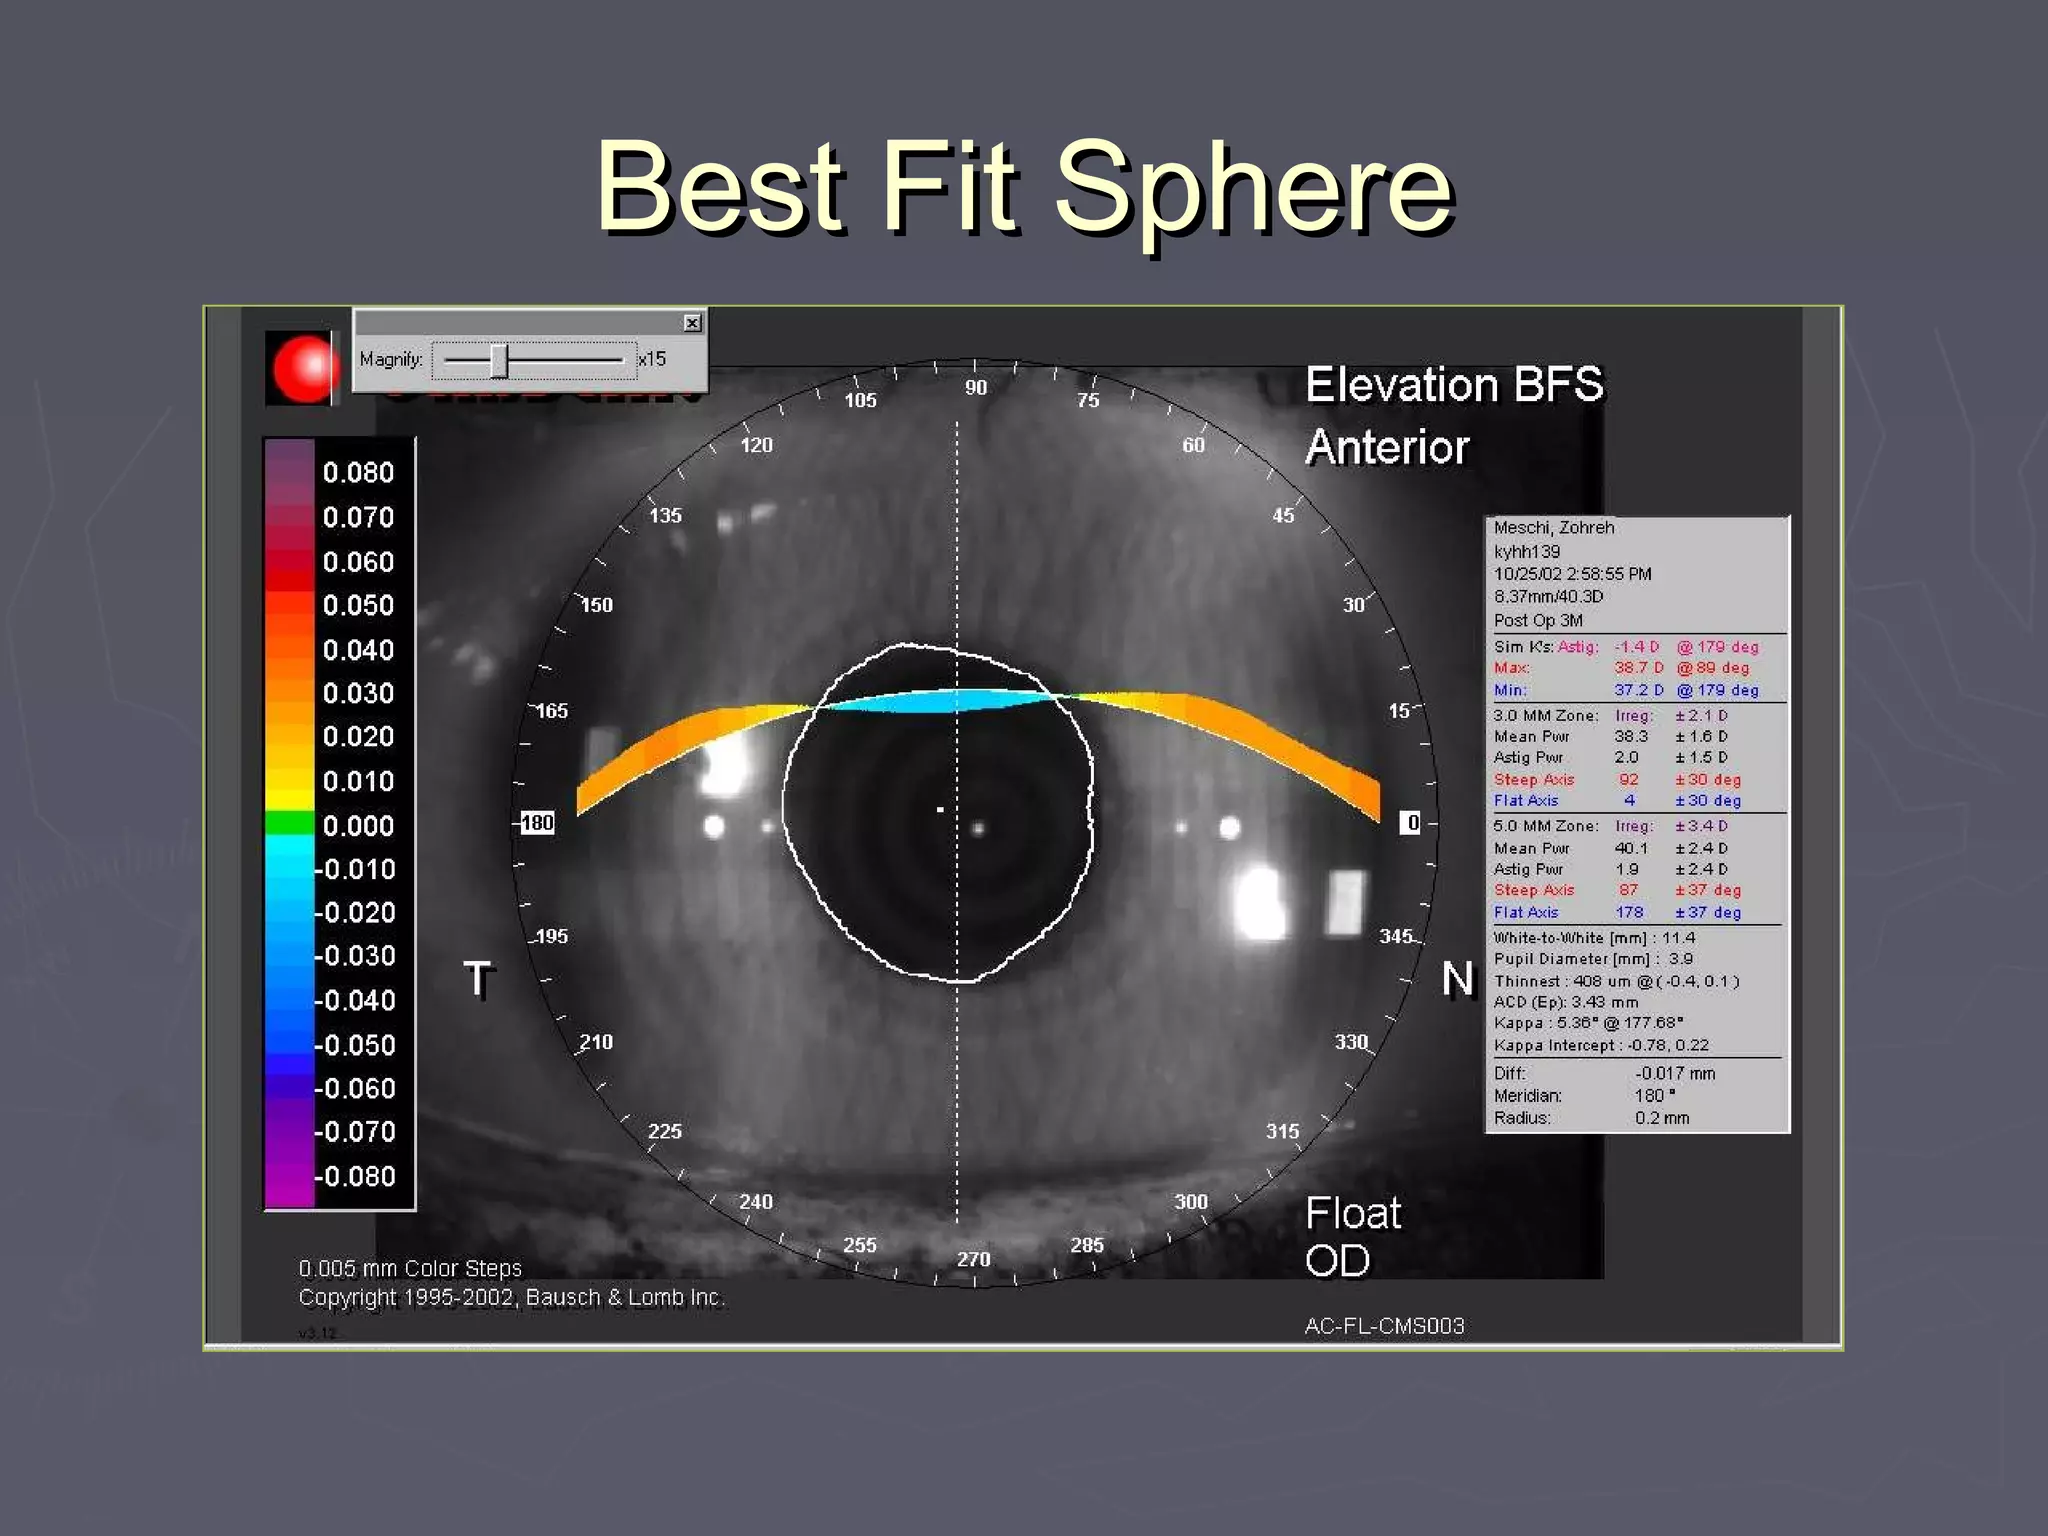This screenshot has height=1536, width=2048.
Task: Click the 135 degree label on dial
Action: tap(665, 515)
